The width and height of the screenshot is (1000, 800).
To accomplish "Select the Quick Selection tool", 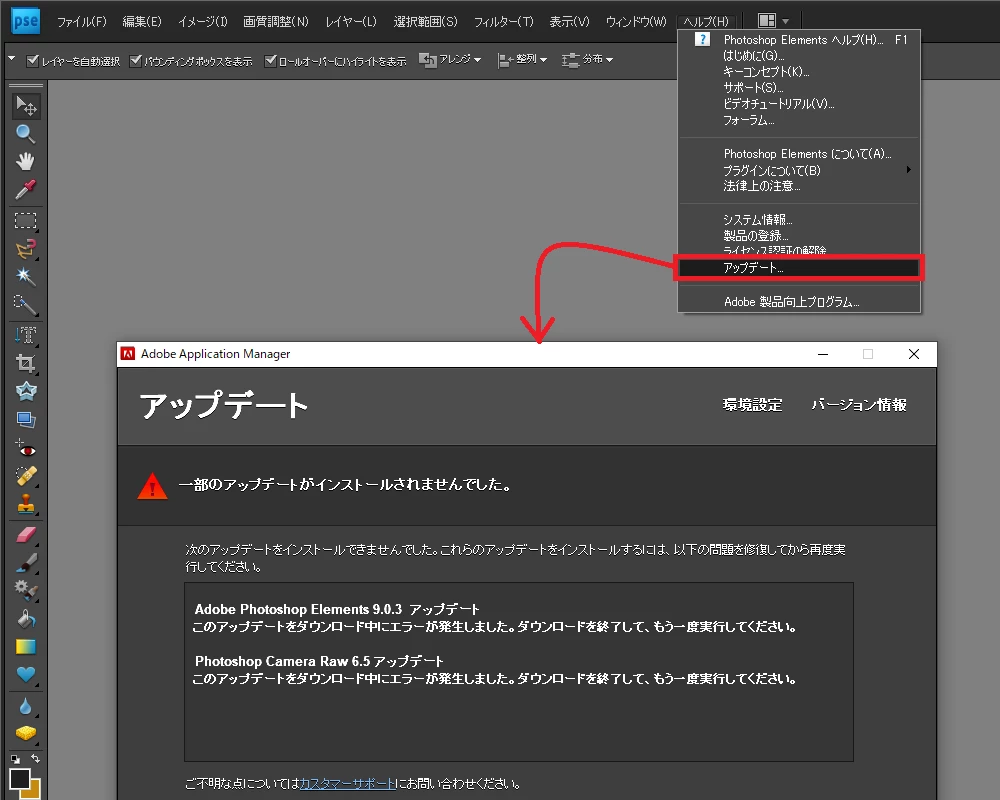I will click(x=26, y=305).
